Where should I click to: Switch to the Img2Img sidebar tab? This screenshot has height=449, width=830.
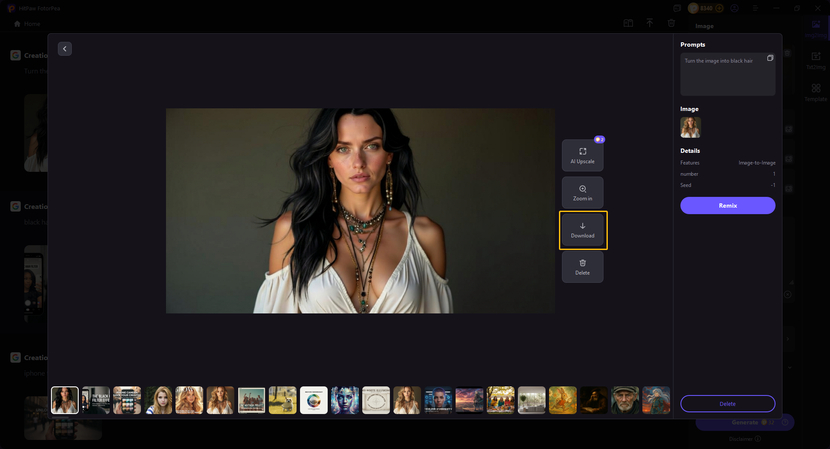tap(816, 28)
